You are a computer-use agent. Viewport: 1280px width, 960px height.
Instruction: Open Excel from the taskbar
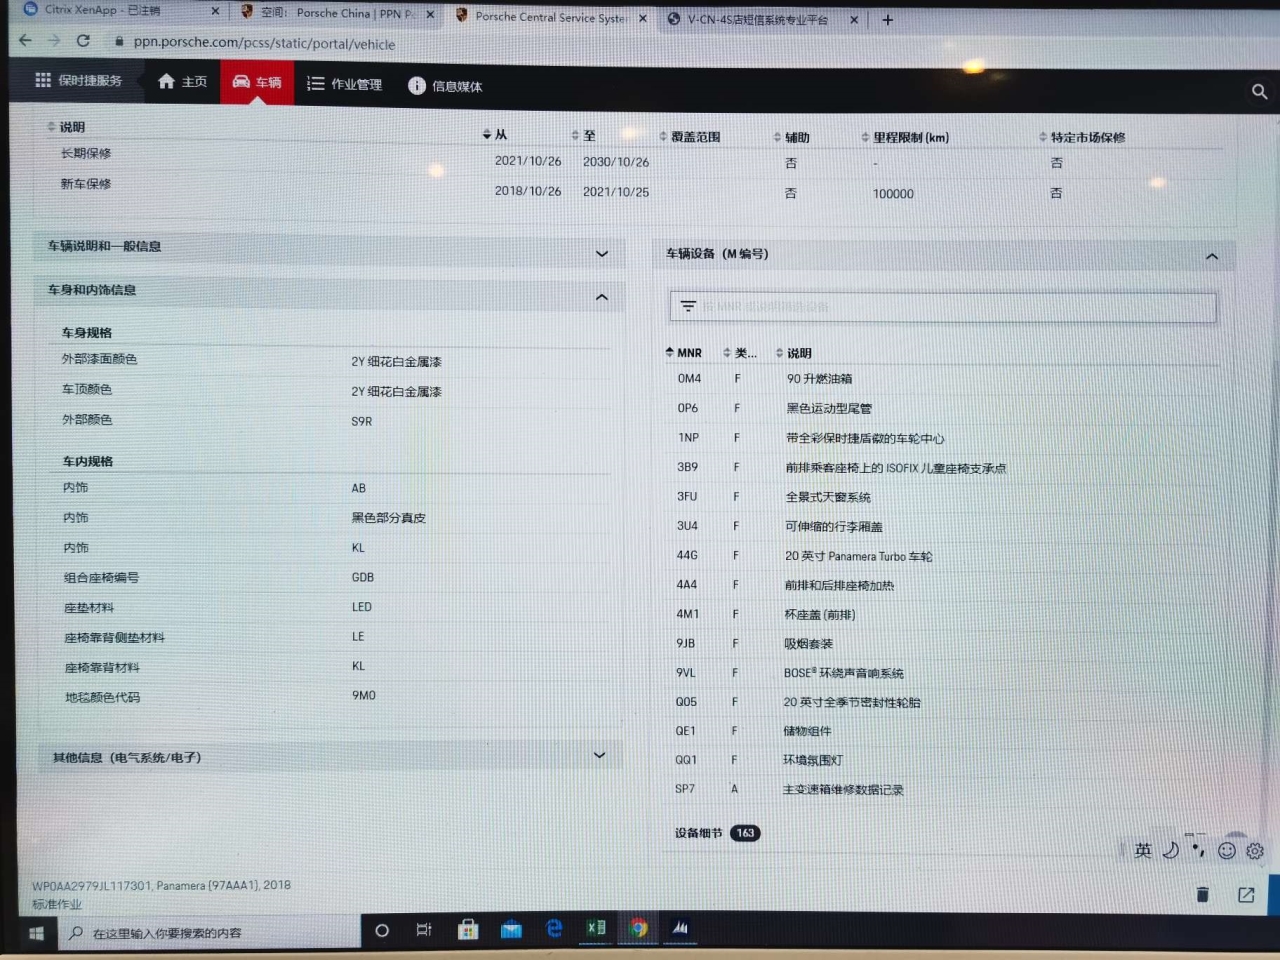tap(596, 928)
